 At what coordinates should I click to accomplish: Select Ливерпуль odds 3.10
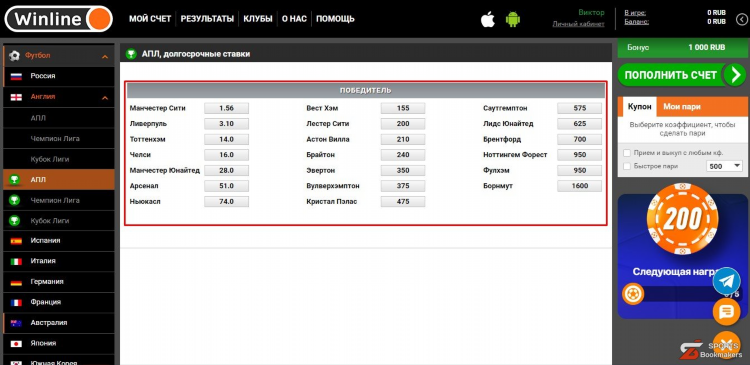tap(226, 123)
